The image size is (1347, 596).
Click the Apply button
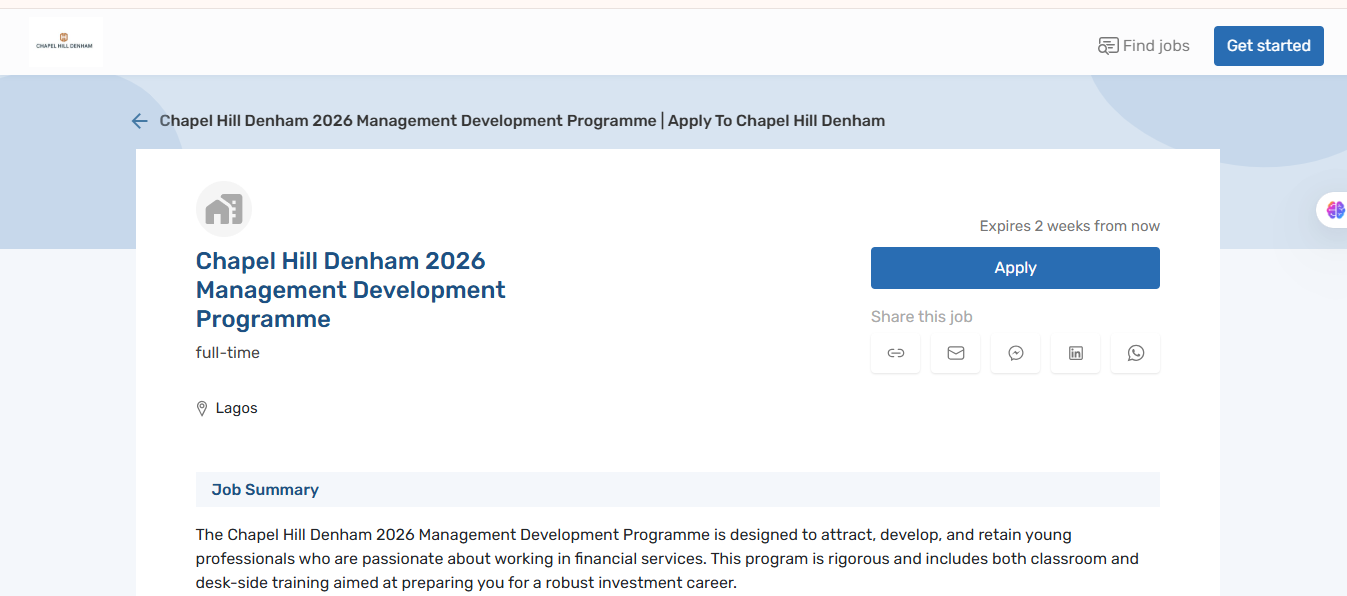[1015, 267]
